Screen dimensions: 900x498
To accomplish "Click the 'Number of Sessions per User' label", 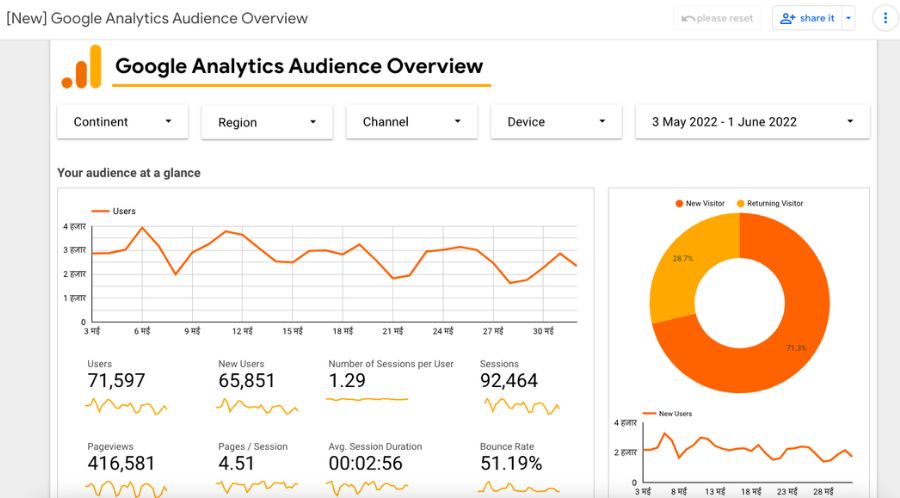I will (x=391, y=364).
